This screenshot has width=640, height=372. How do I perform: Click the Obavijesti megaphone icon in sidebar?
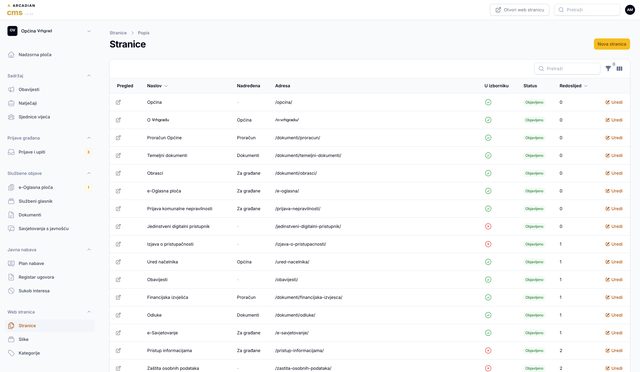tap(11, 89)
